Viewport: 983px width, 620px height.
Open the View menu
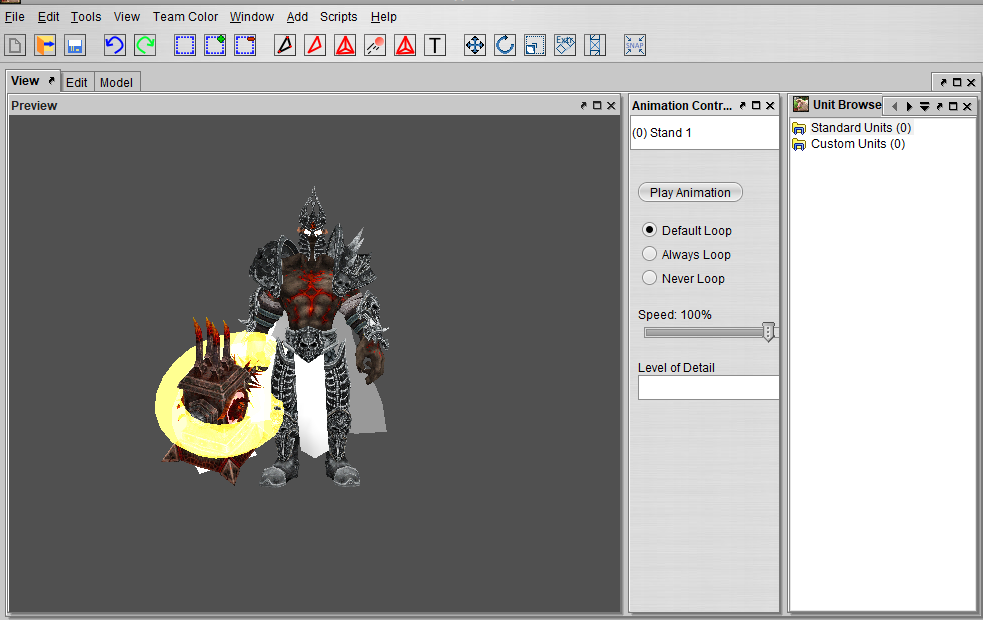point(127,17)
